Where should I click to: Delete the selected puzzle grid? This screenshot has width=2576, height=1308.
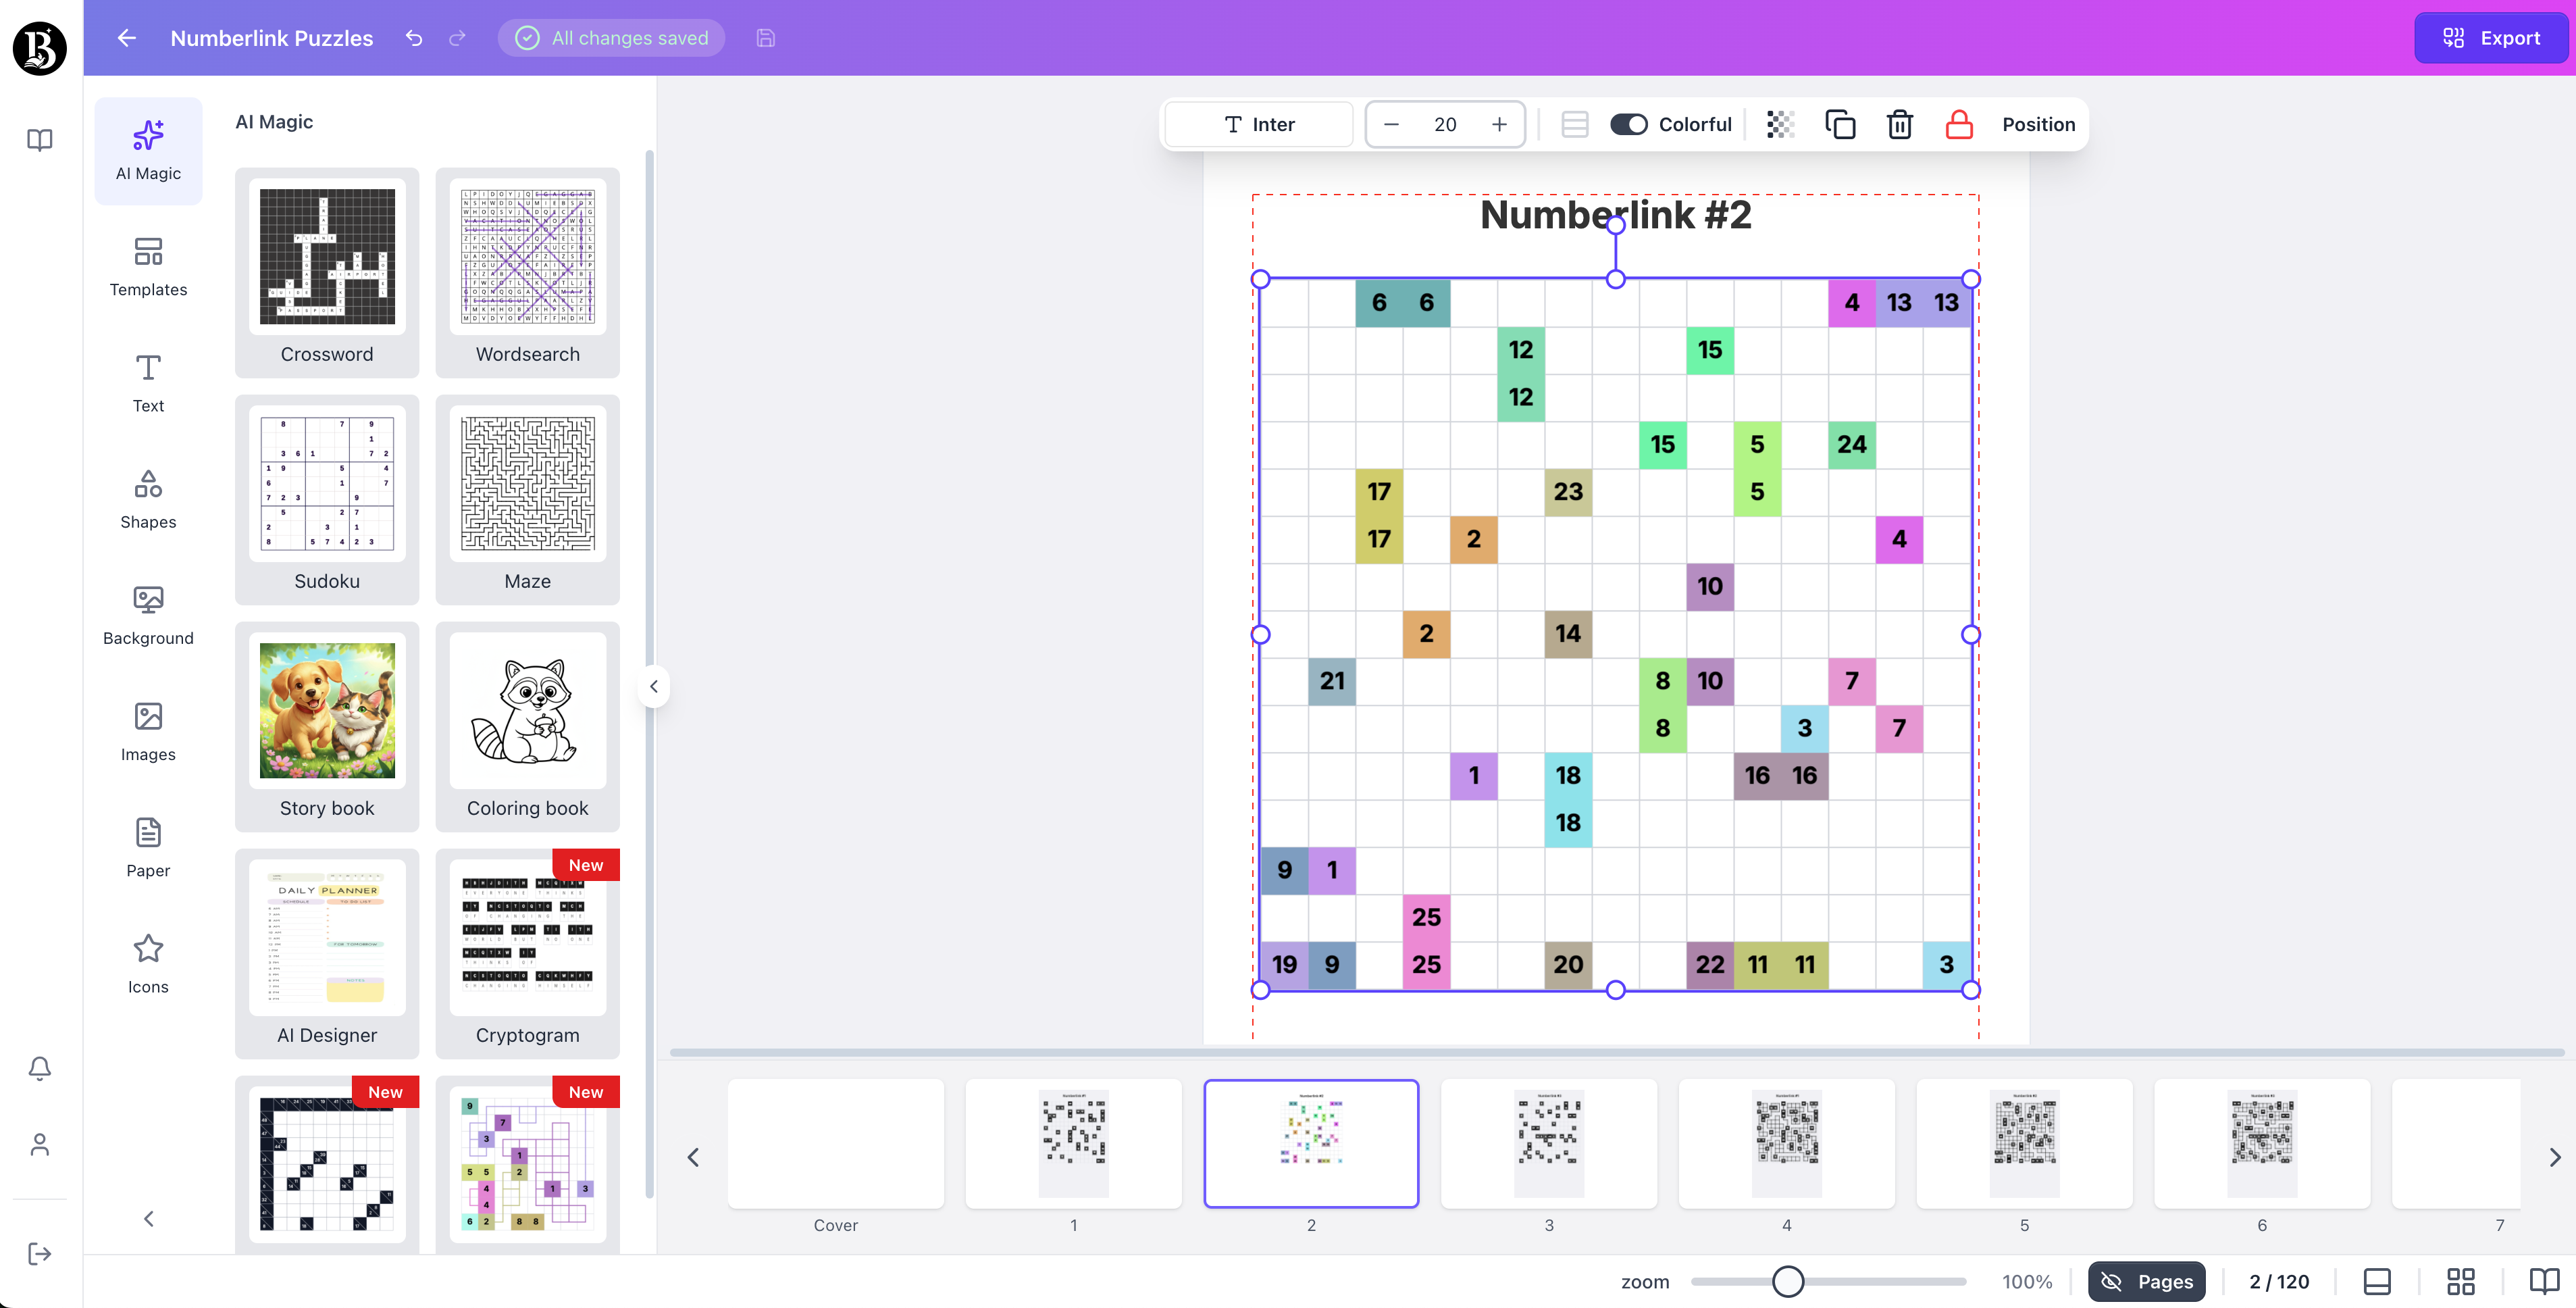(x=1900, y=124)
